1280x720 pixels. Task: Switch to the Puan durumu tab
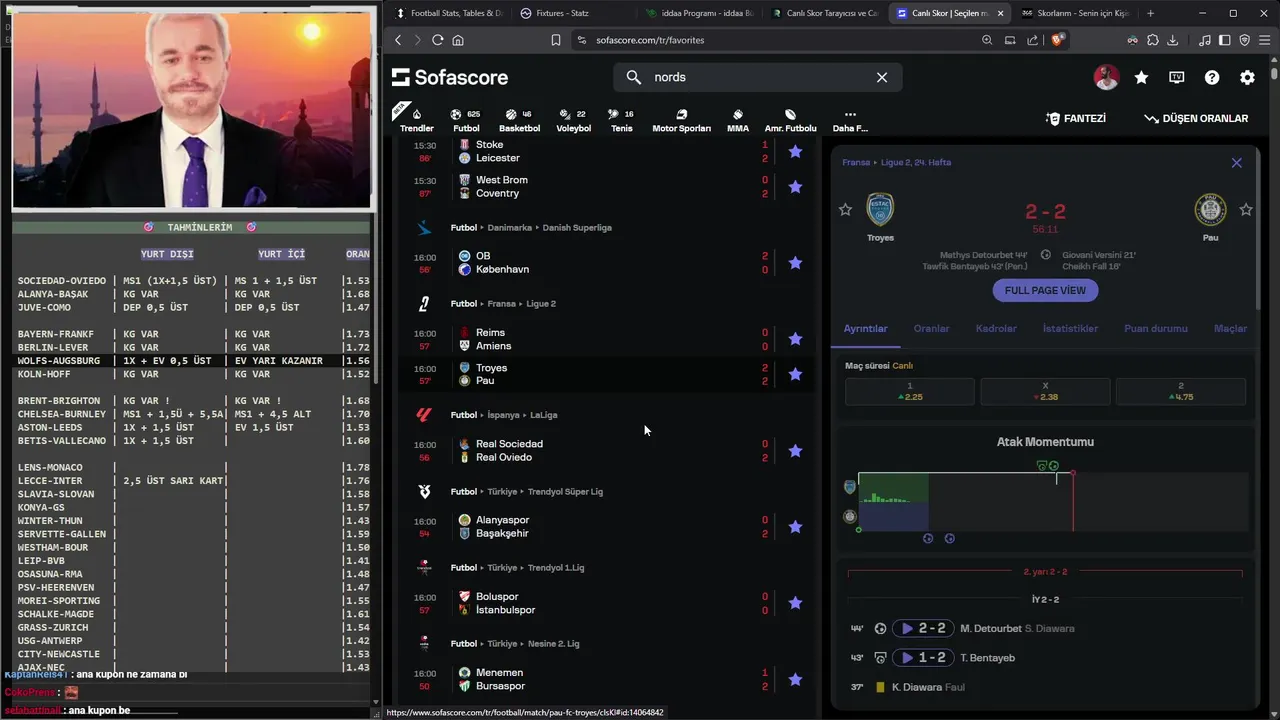point(1156,328)
